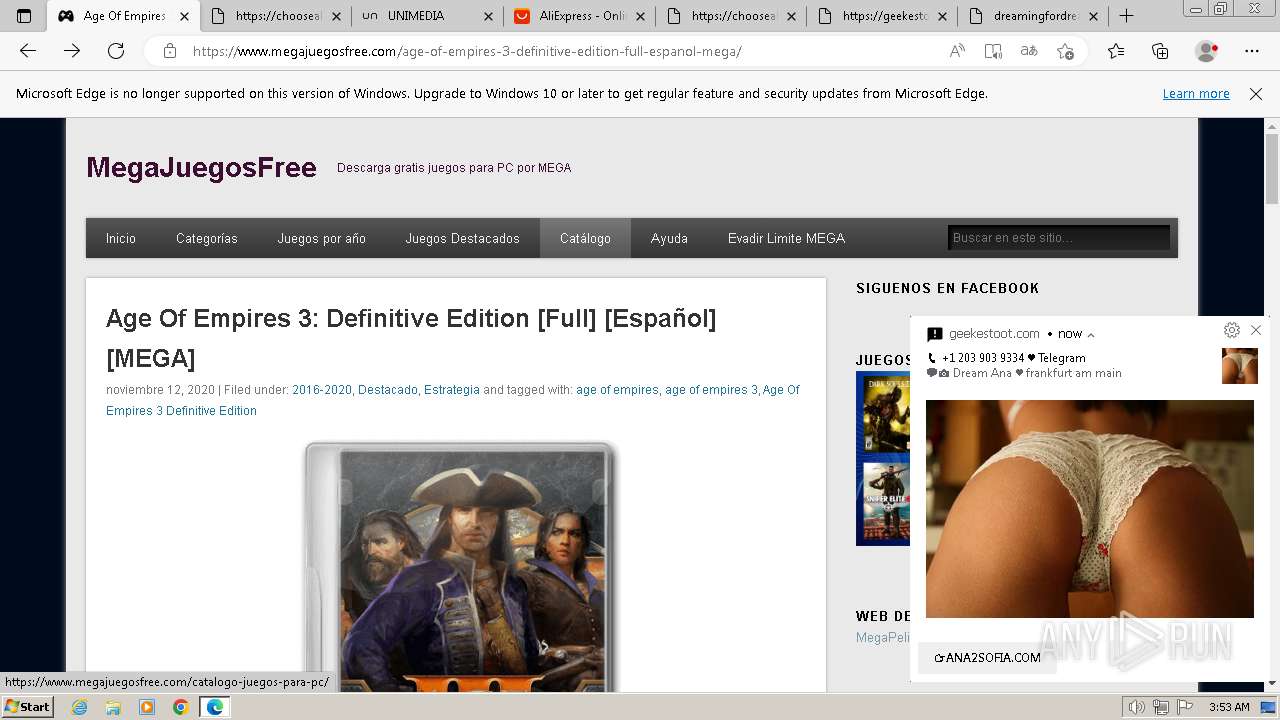Close the geekestoot.com notification popup
The image size is (1280, 720).
pos(1256,330)
